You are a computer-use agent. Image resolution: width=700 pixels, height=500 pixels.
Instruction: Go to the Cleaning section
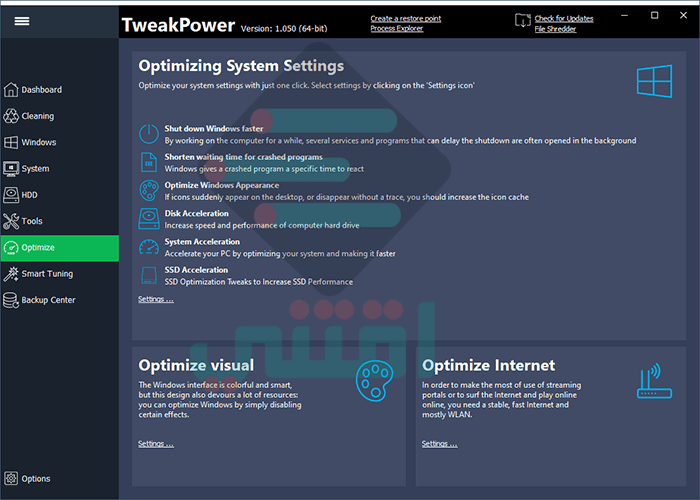tap(60, 116)
